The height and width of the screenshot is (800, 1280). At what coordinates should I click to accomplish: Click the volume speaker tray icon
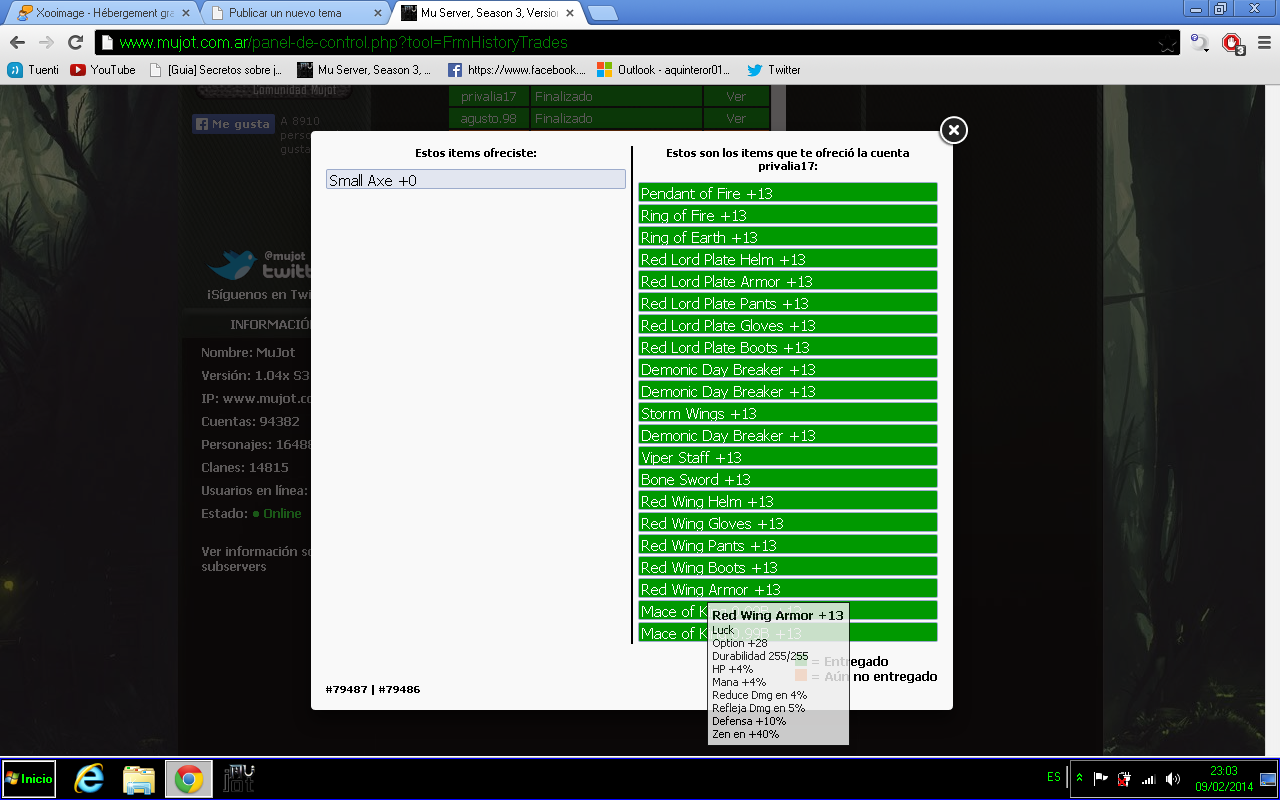[1173, 779]
